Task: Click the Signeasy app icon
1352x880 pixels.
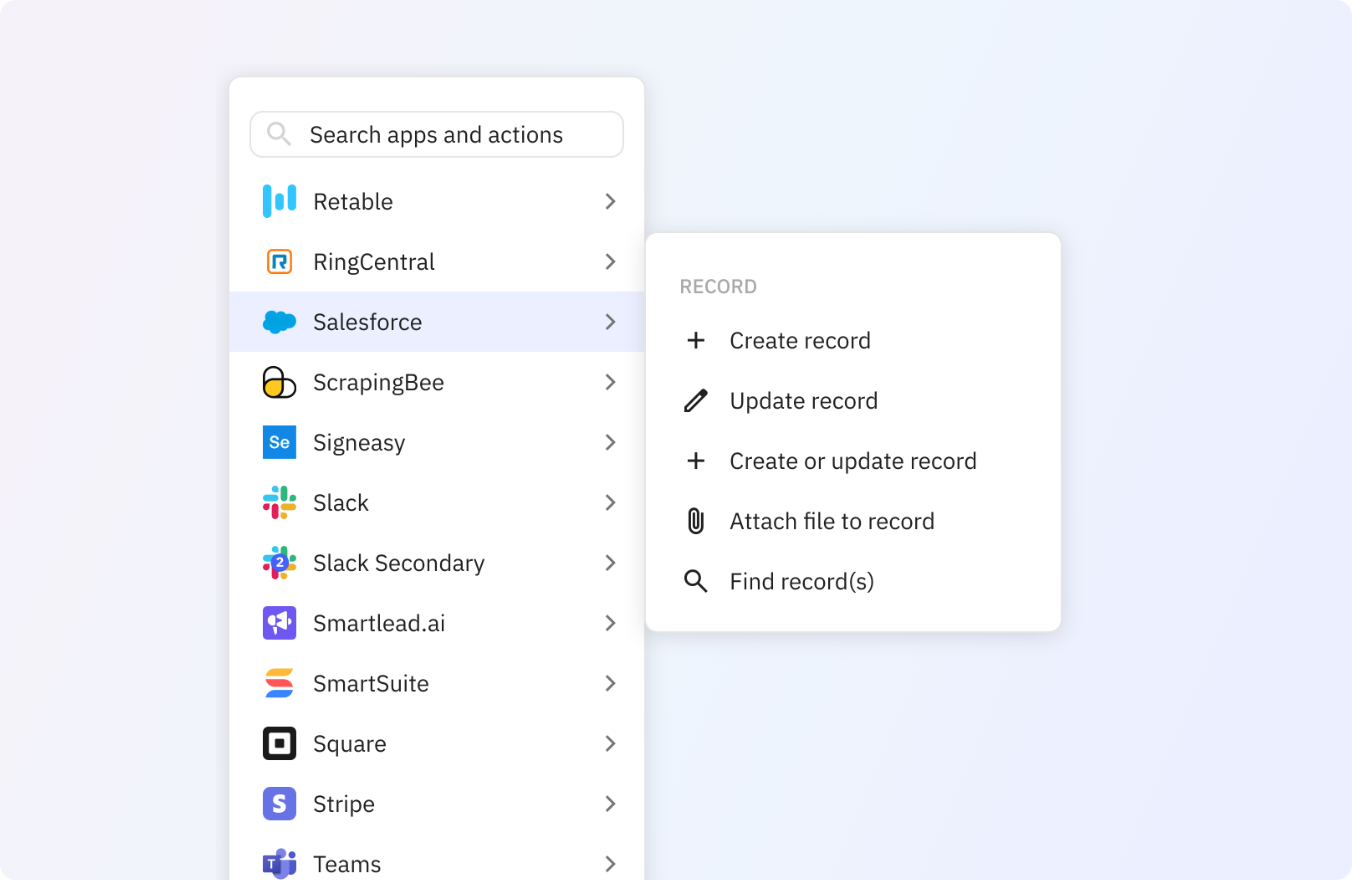Action: 279,442
